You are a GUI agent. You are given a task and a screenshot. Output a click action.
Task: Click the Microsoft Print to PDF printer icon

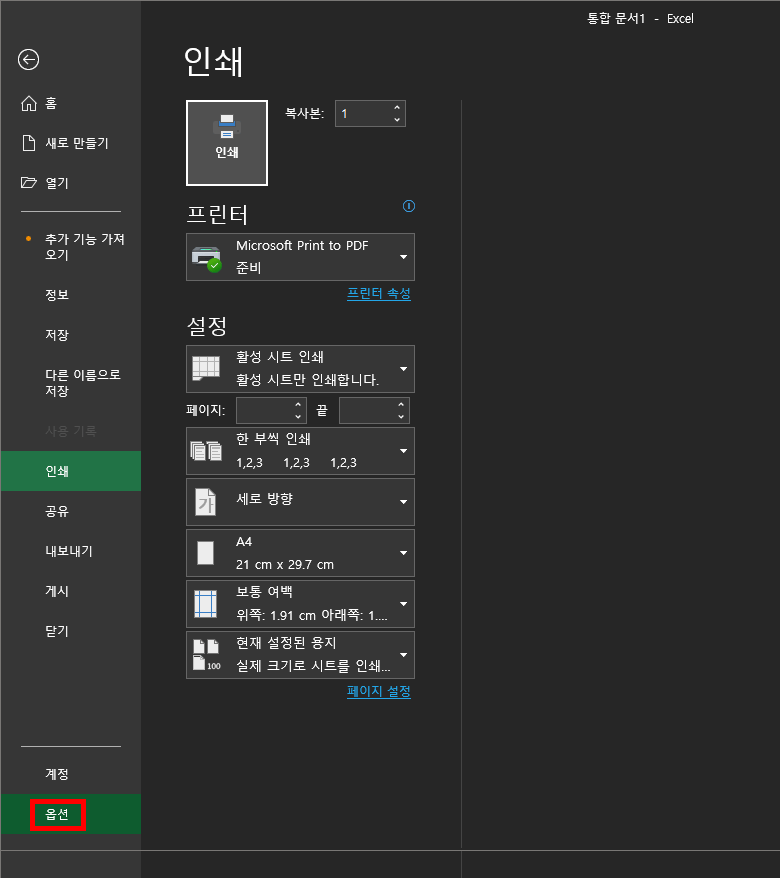206,258
